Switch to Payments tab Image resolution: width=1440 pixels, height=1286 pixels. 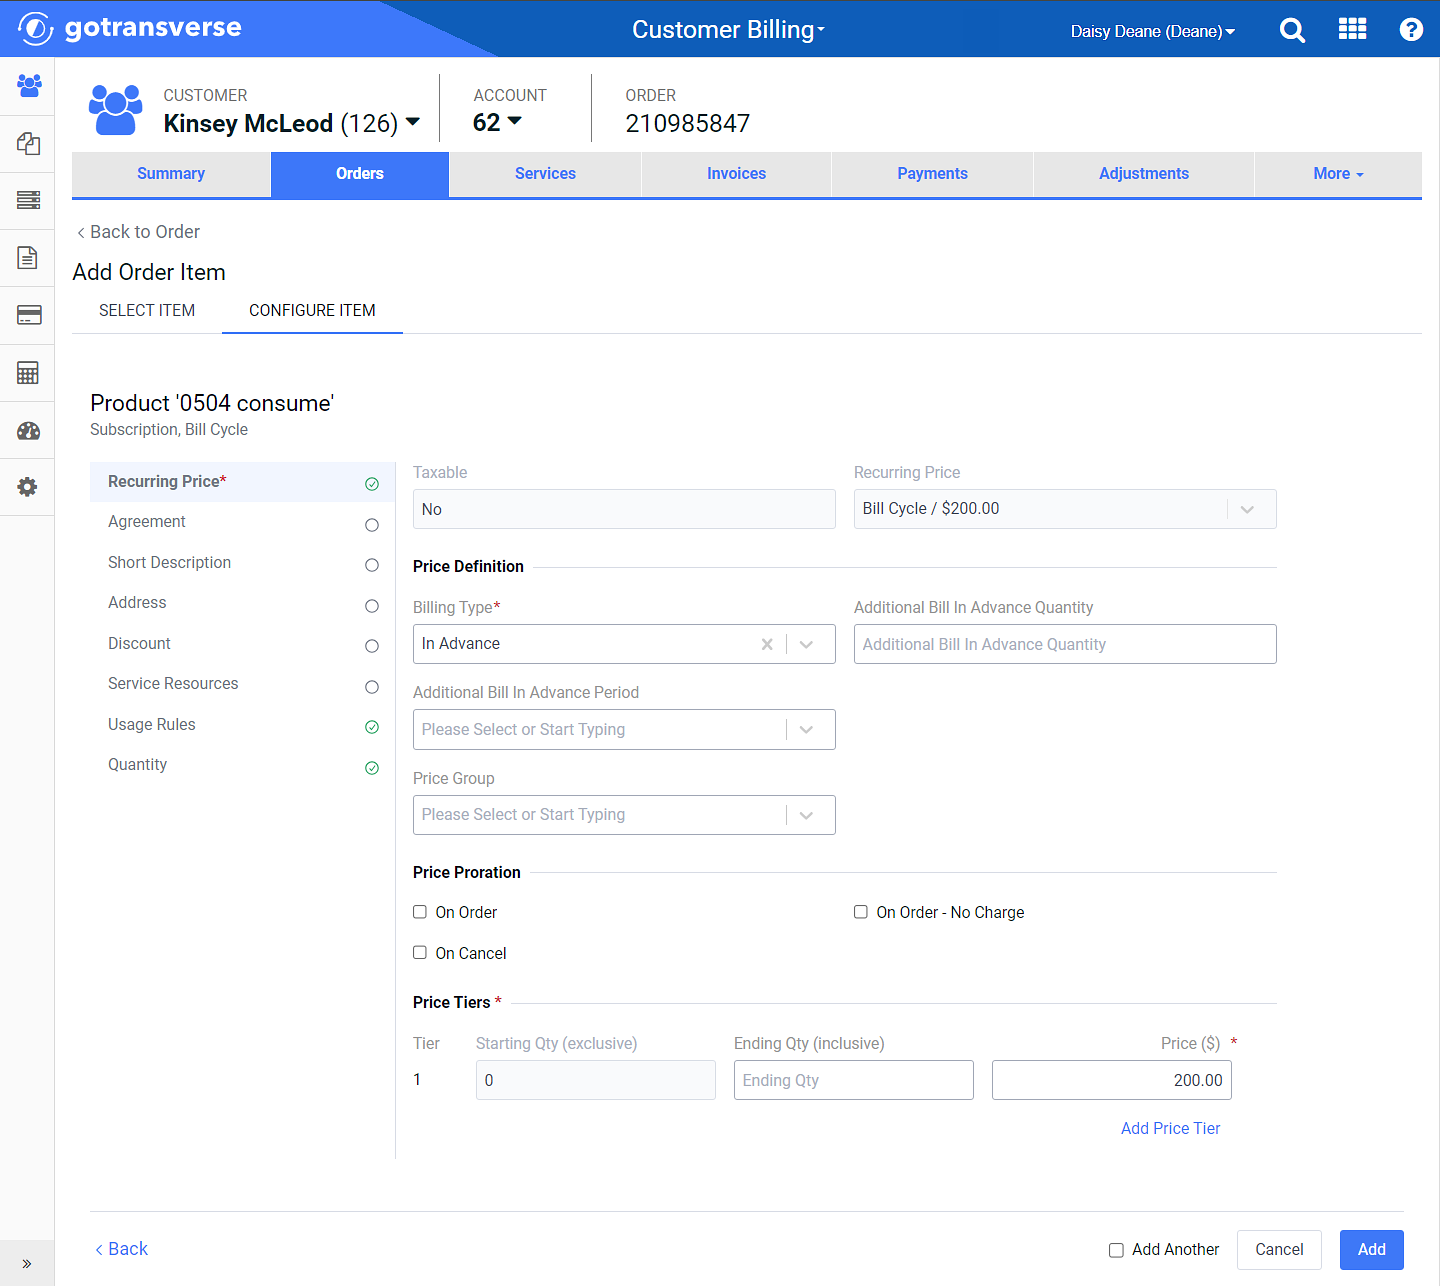tap(932, 174)
